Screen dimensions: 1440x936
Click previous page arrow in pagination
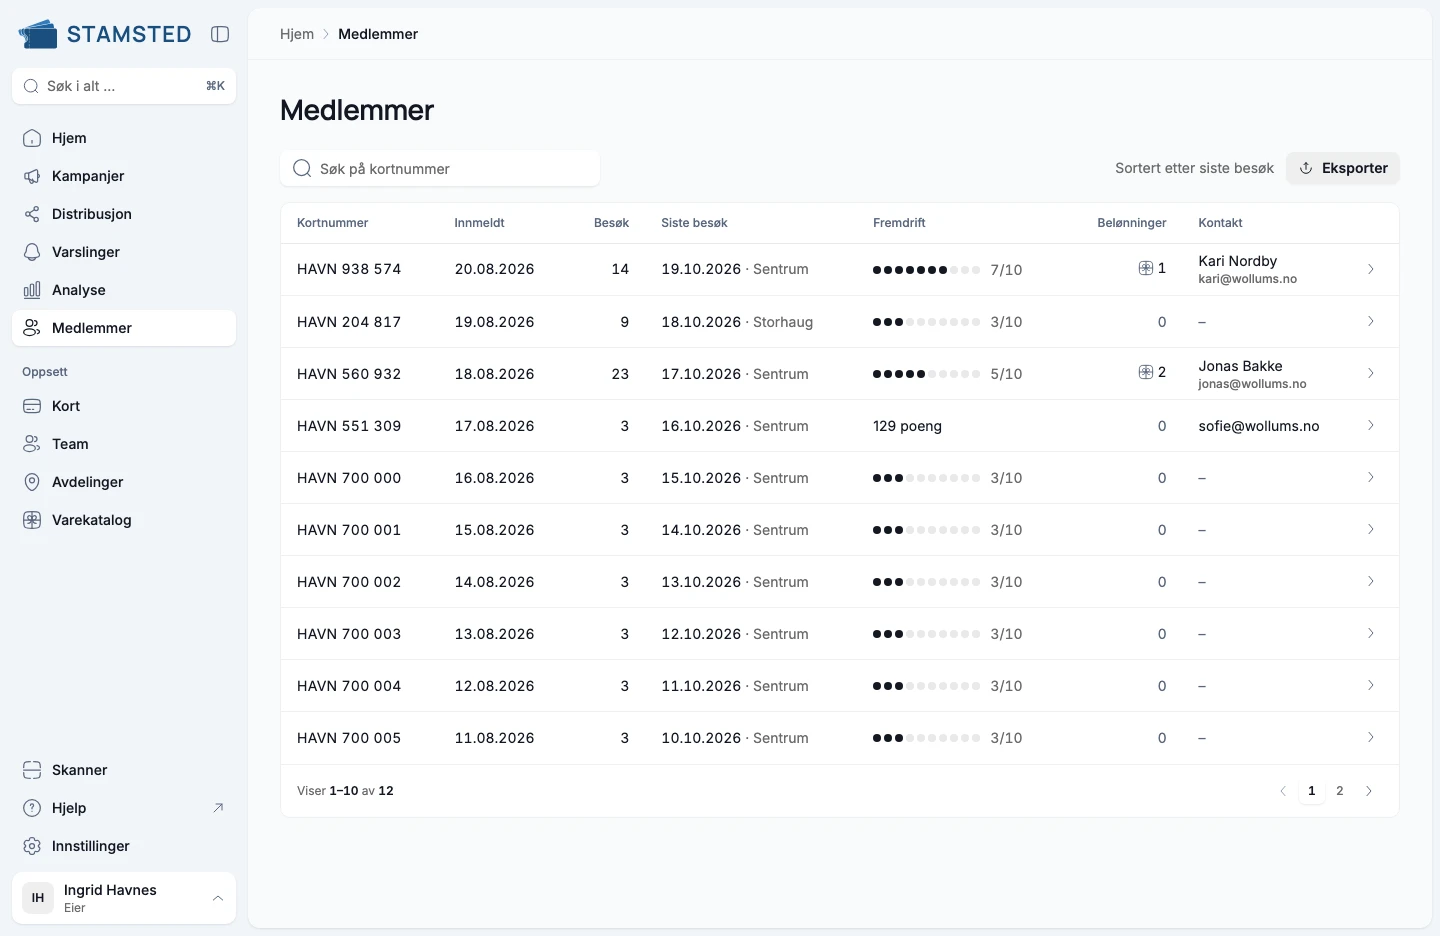coord(1283,791)
